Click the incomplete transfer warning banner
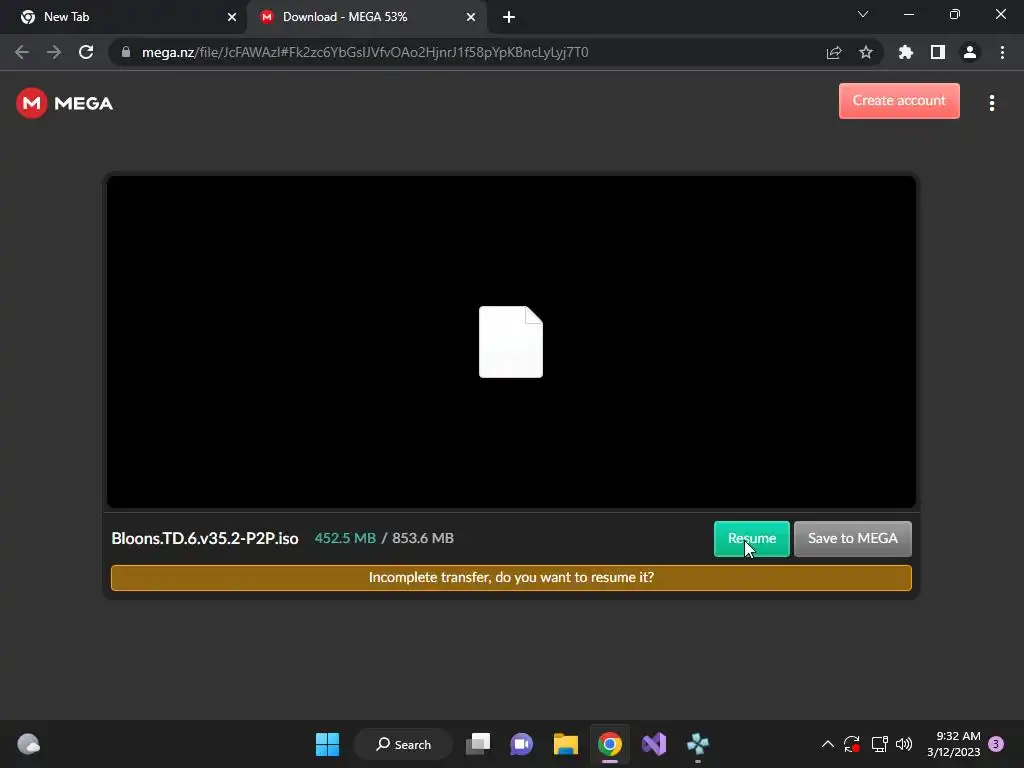1024x768 pixels. pos(511,578)
